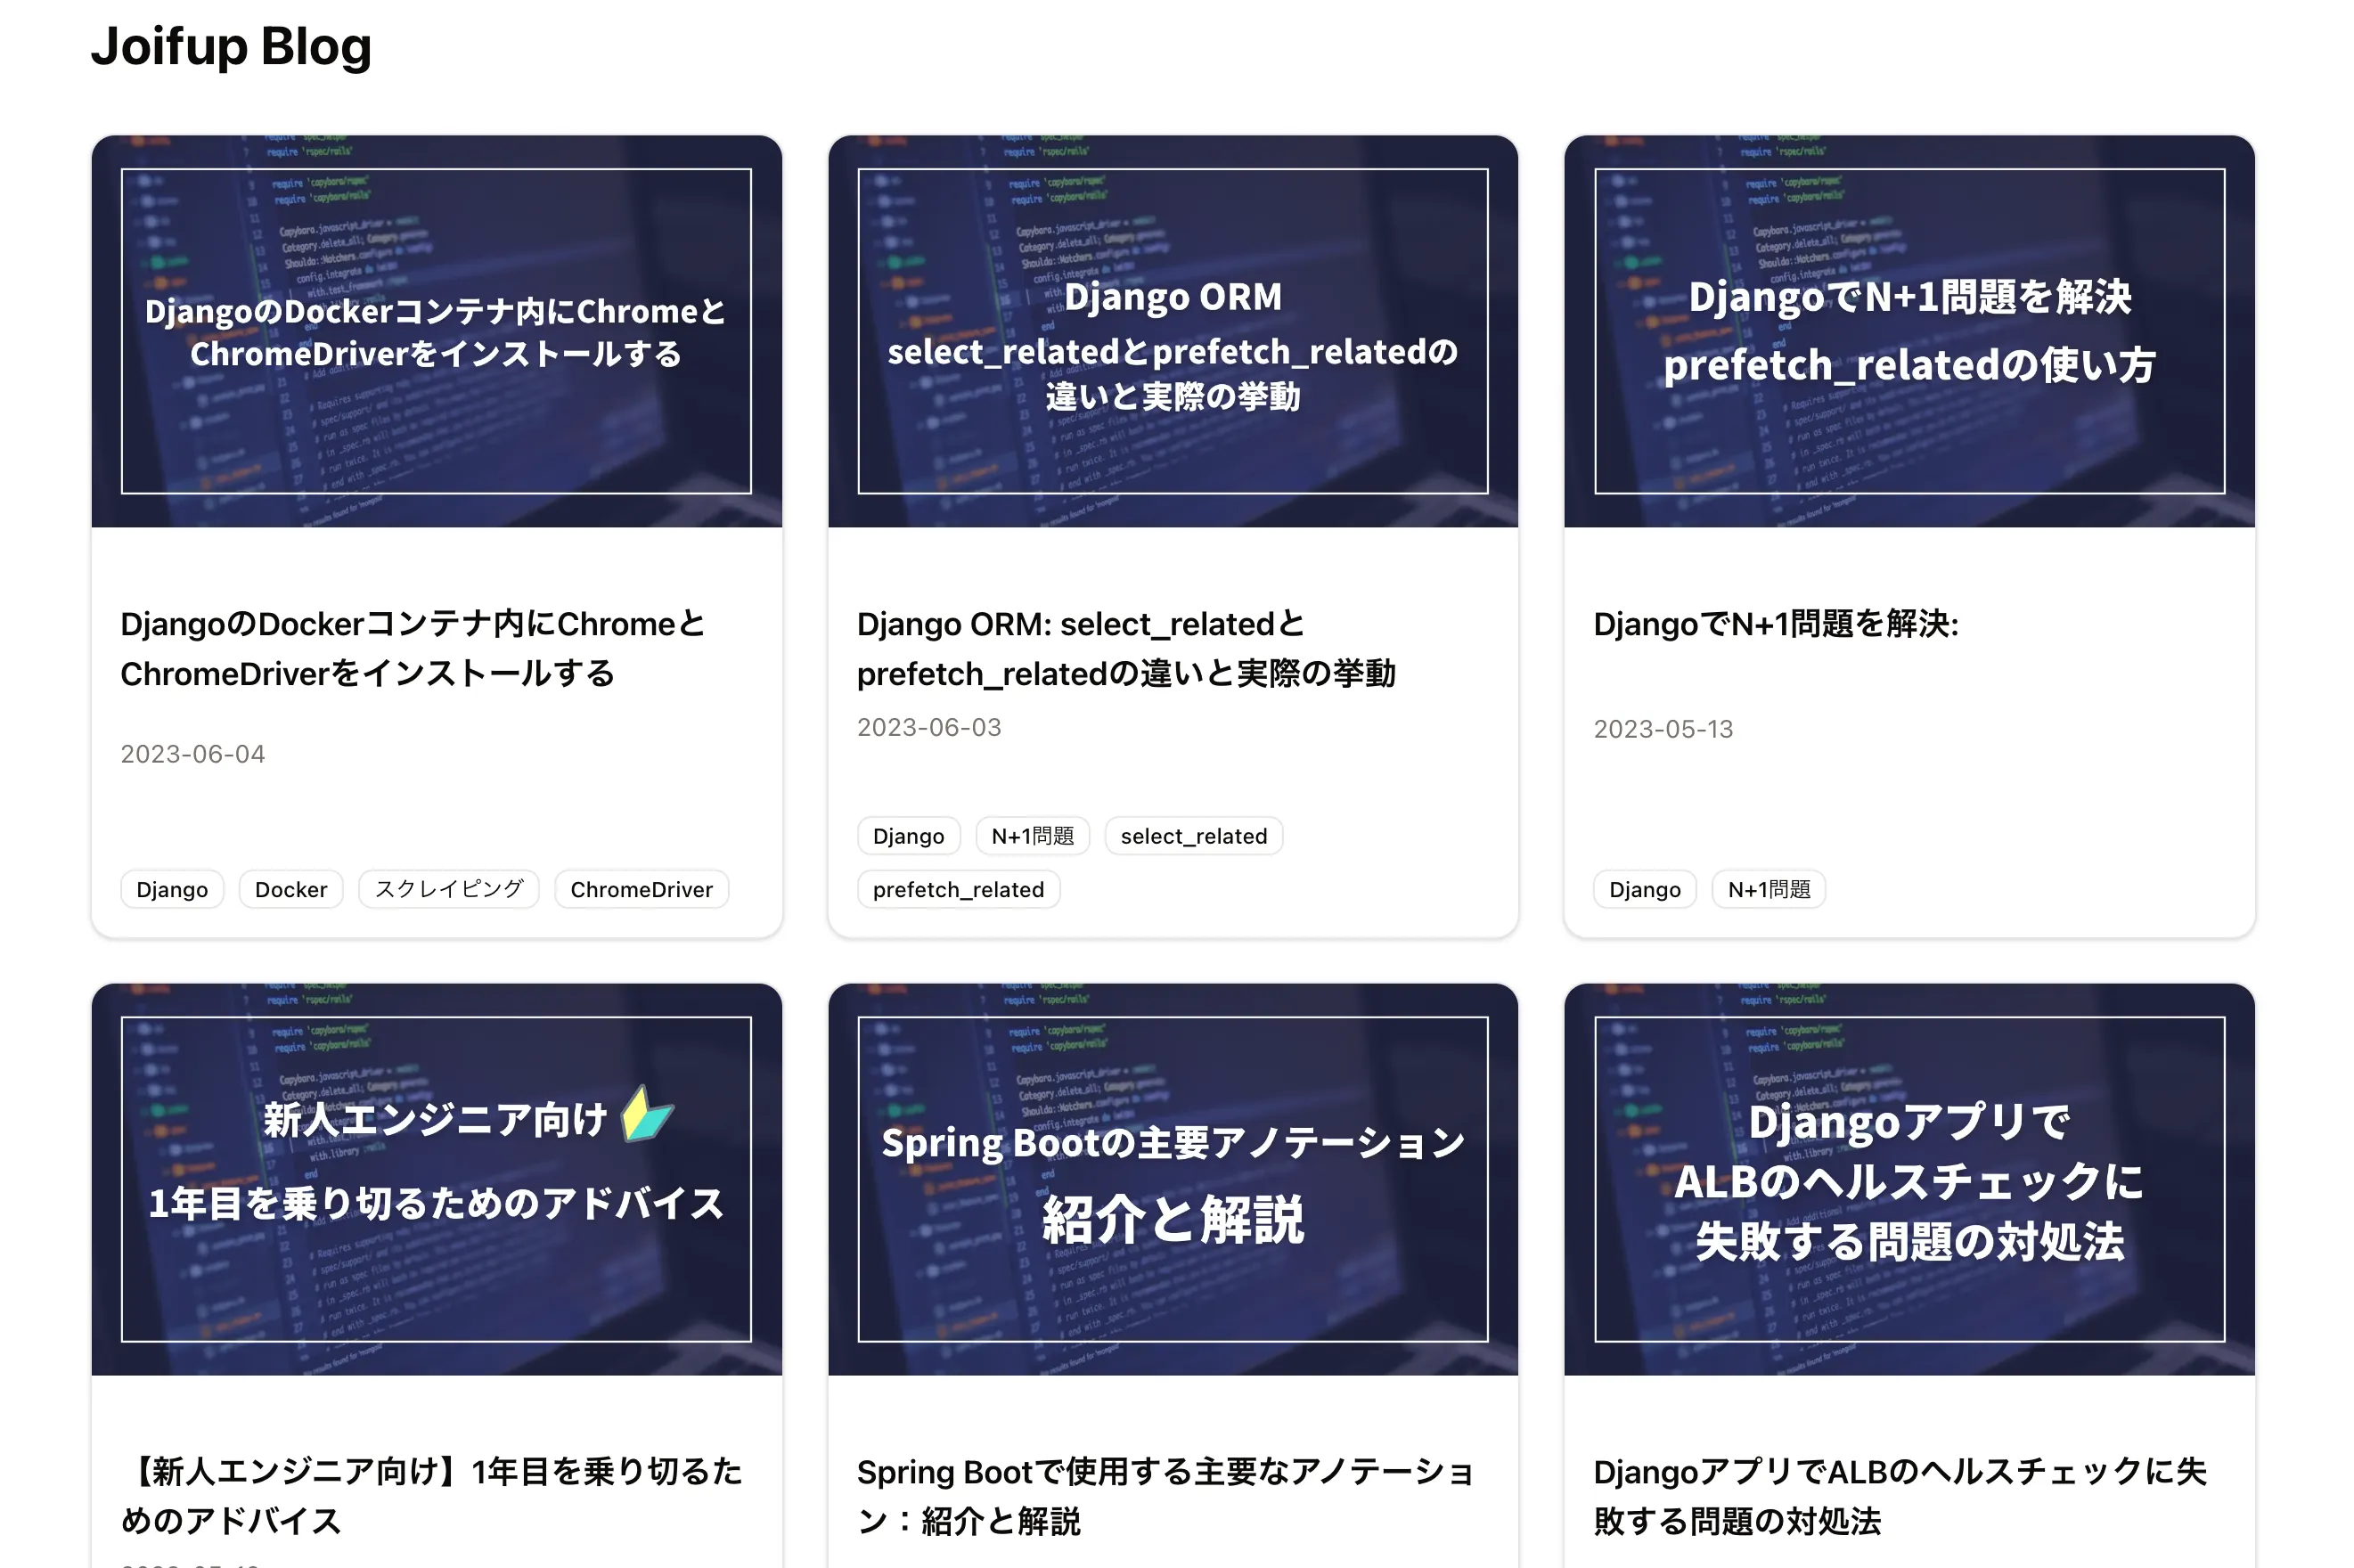The width and height of the screenshot is (2354, 1568).
Task: Click the DjangoでN+1問題を解決 article title
Action: 1775,624
